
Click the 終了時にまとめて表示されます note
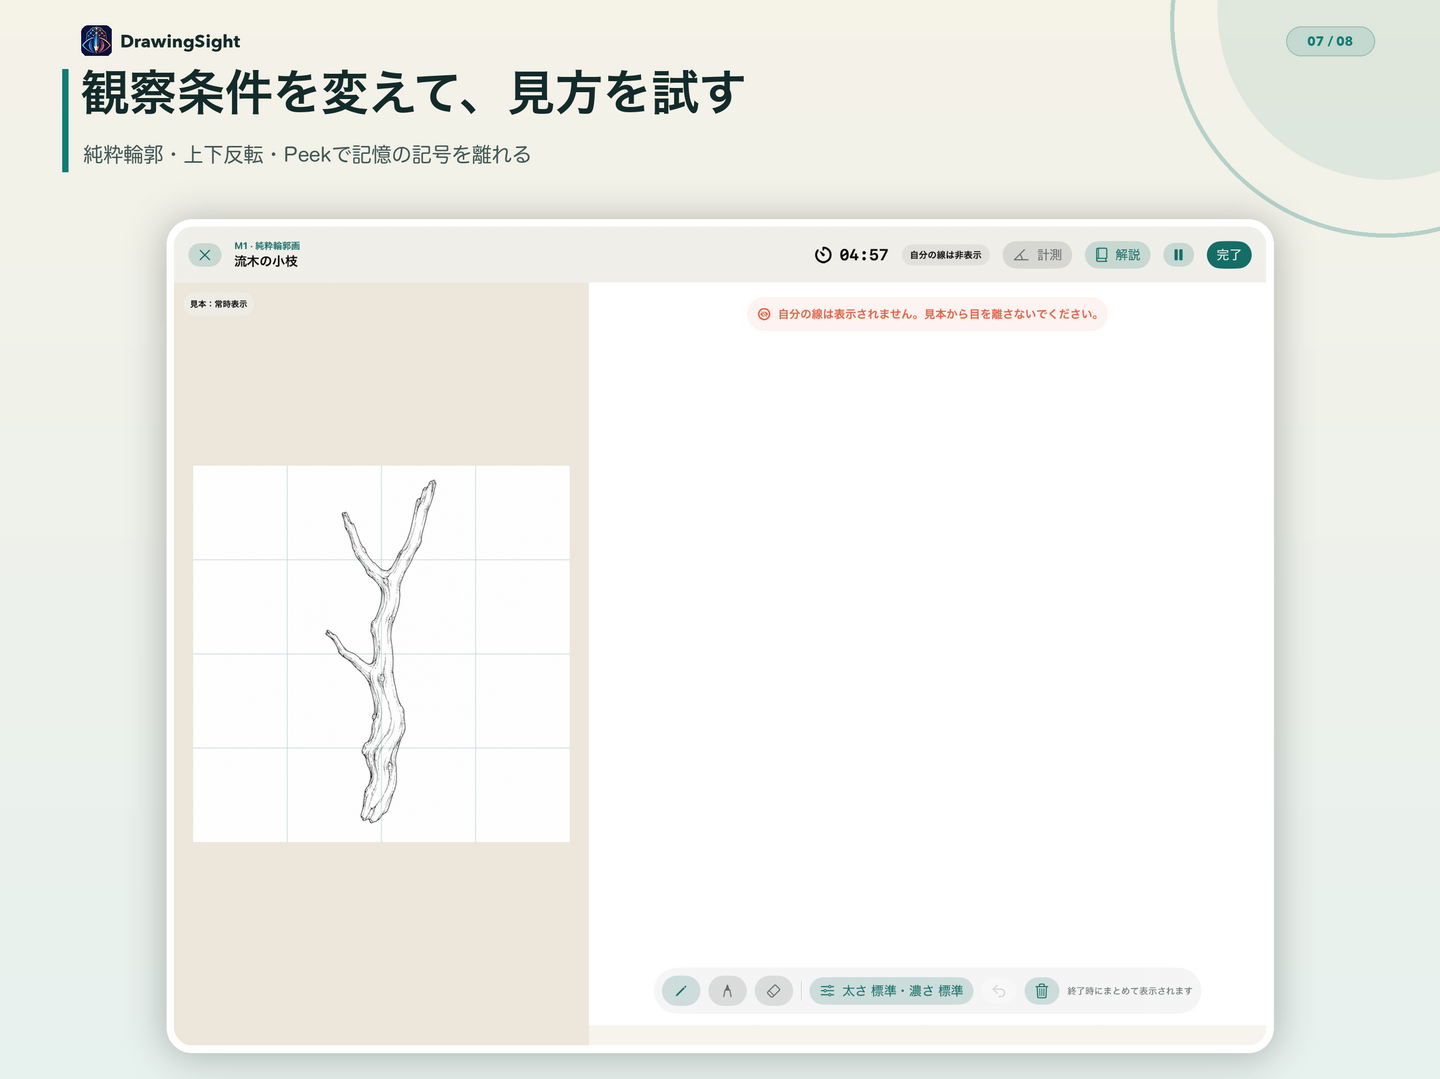(1130, 991)
